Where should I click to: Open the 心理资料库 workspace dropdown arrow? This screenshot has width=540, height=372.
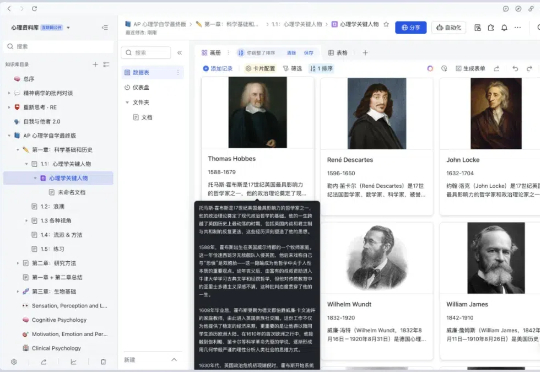(x=68, y=28)
